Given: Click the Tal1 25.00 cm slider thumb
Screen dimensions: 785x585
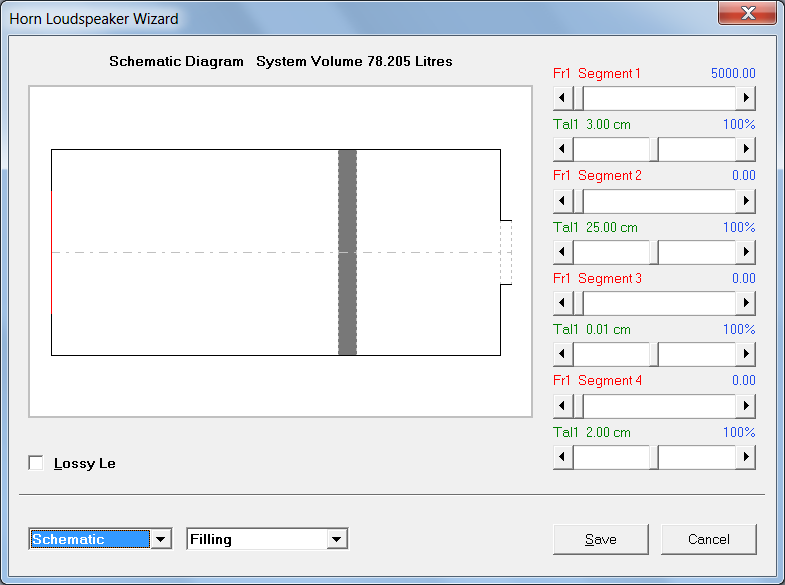Looking at the screenshot, I should point(654,251).
